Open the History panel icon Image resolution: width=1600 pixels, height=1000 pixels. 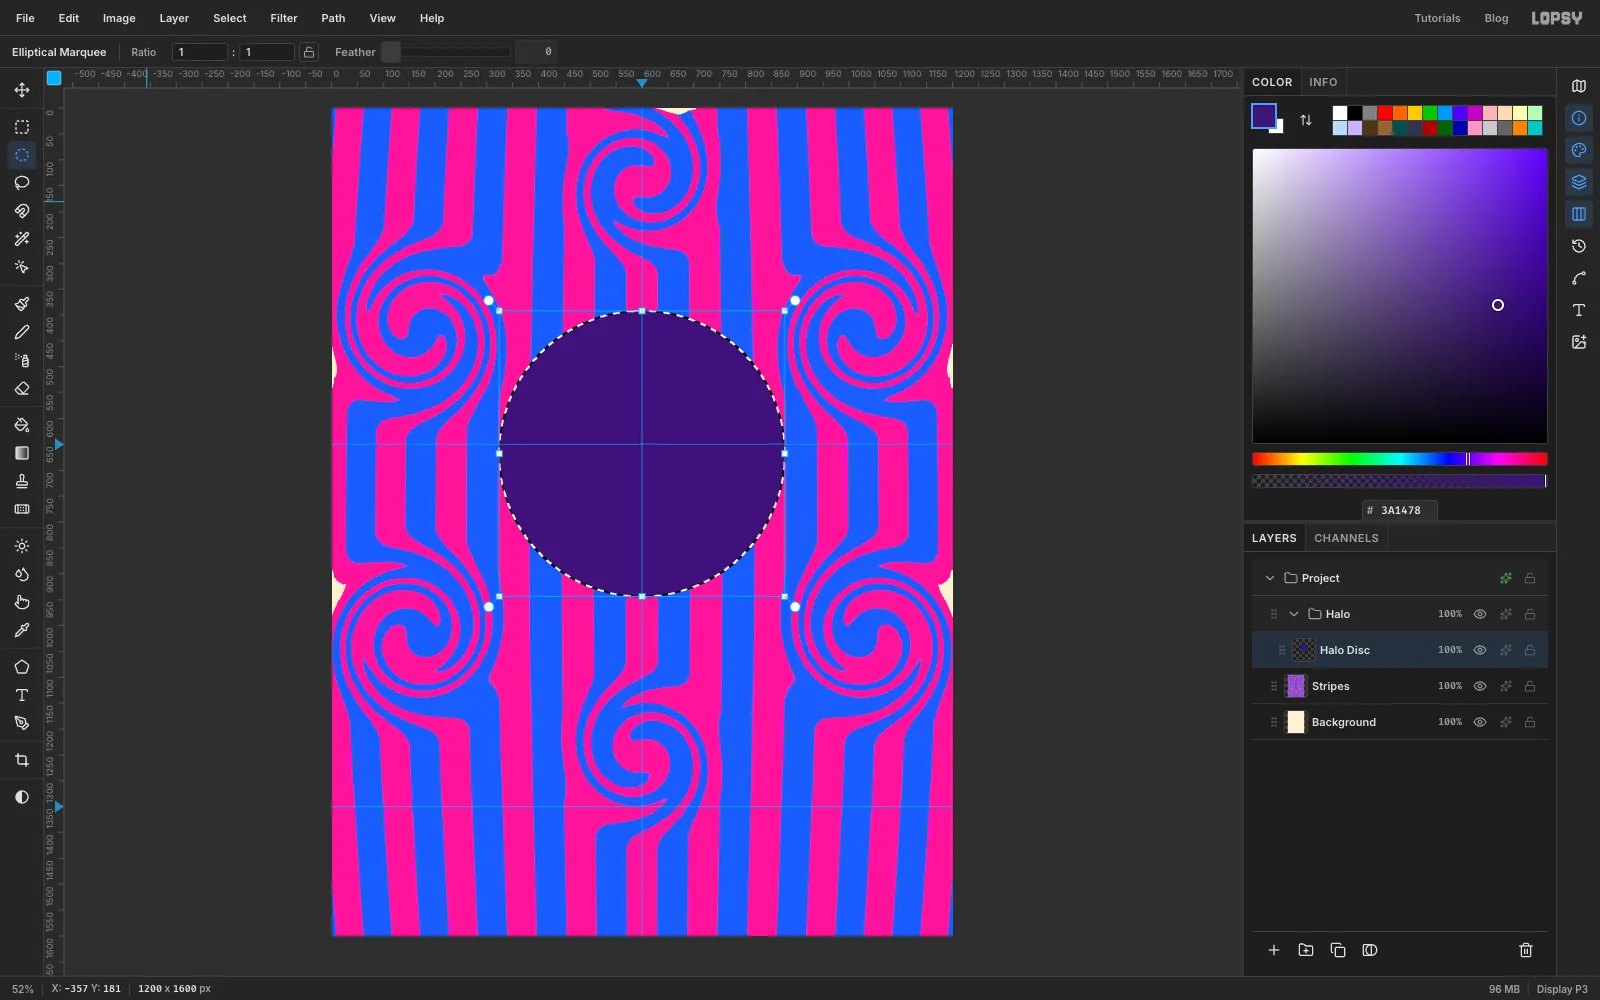1579,246
